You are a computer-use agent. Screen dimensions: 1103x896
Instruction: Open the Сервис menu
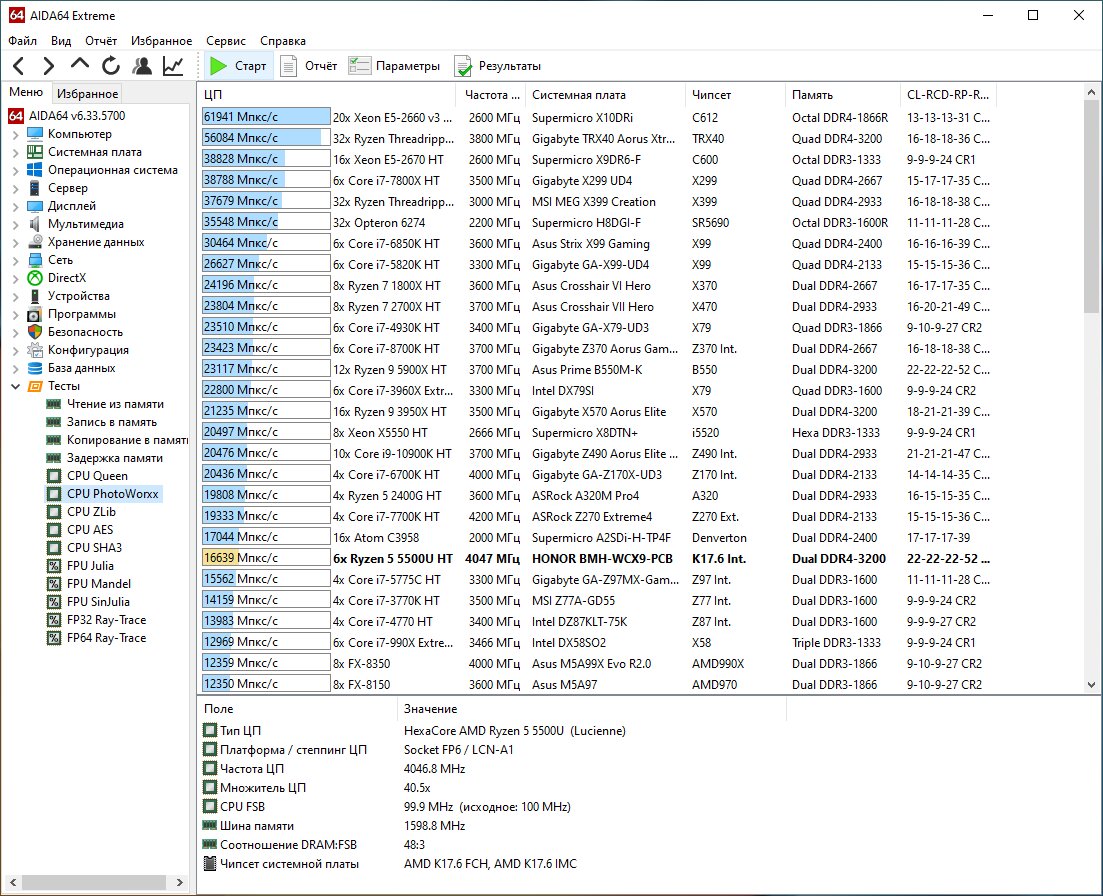(226, 41)
